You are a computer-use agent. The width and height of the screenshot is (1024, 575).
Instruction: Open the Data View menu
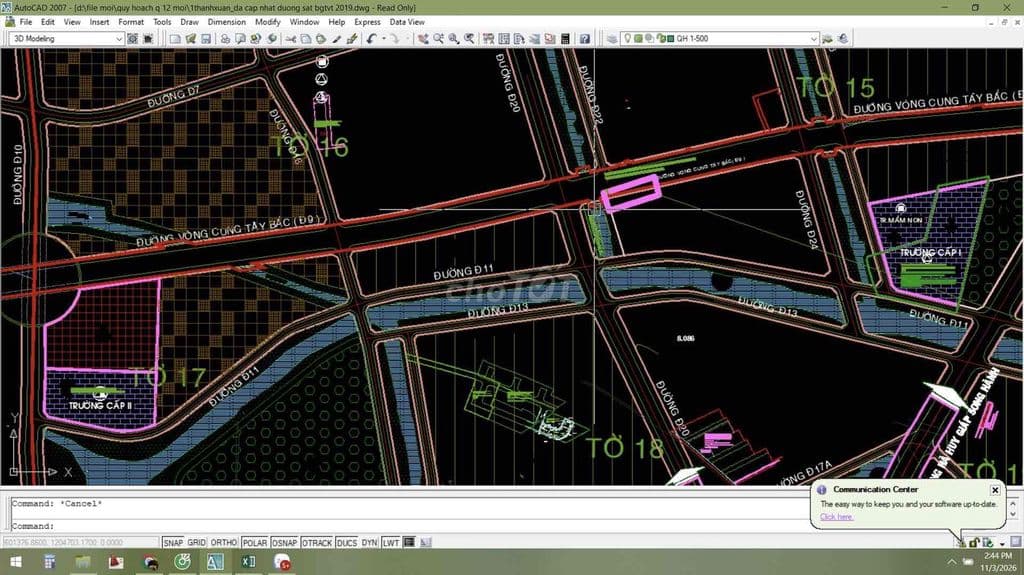[x=407, y=22]
